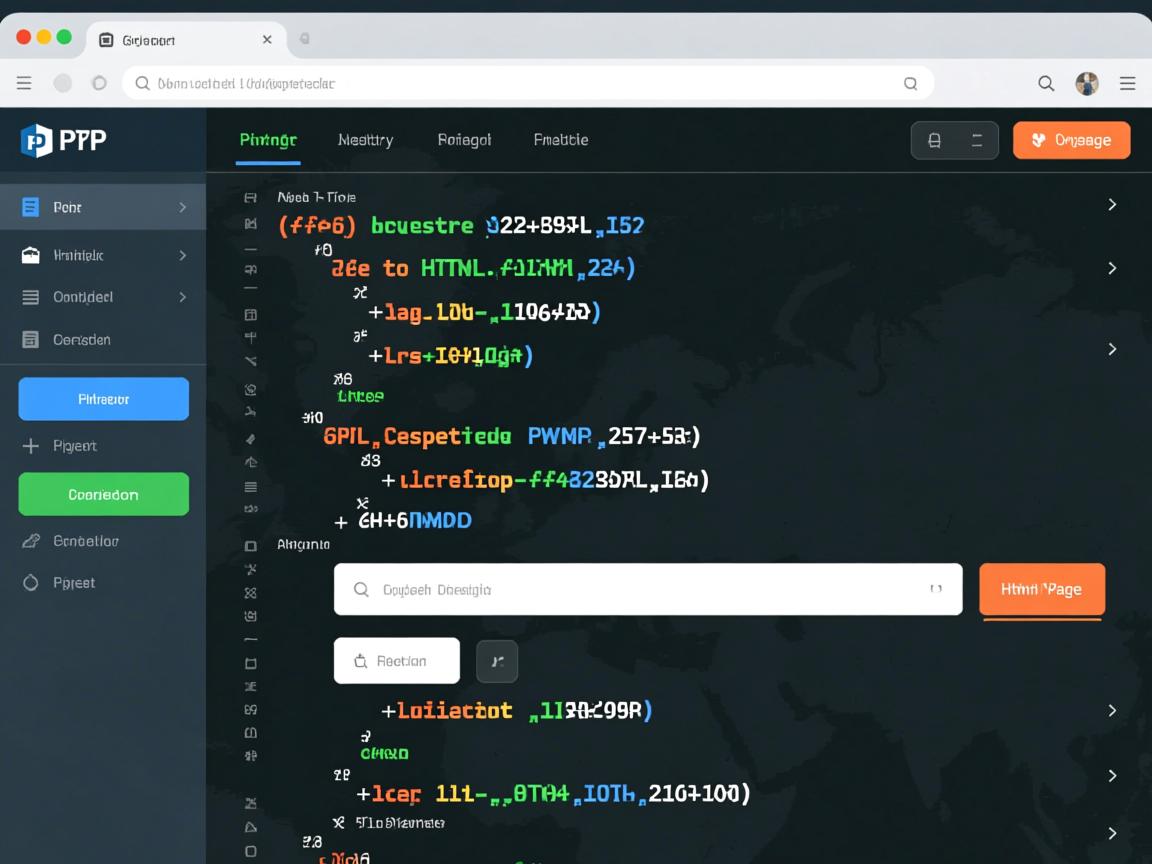Expand the Pont sidebar item chevron
The width and height of the screenshot is (1152, 864).
pyautogui.click(x=182, y=207)
